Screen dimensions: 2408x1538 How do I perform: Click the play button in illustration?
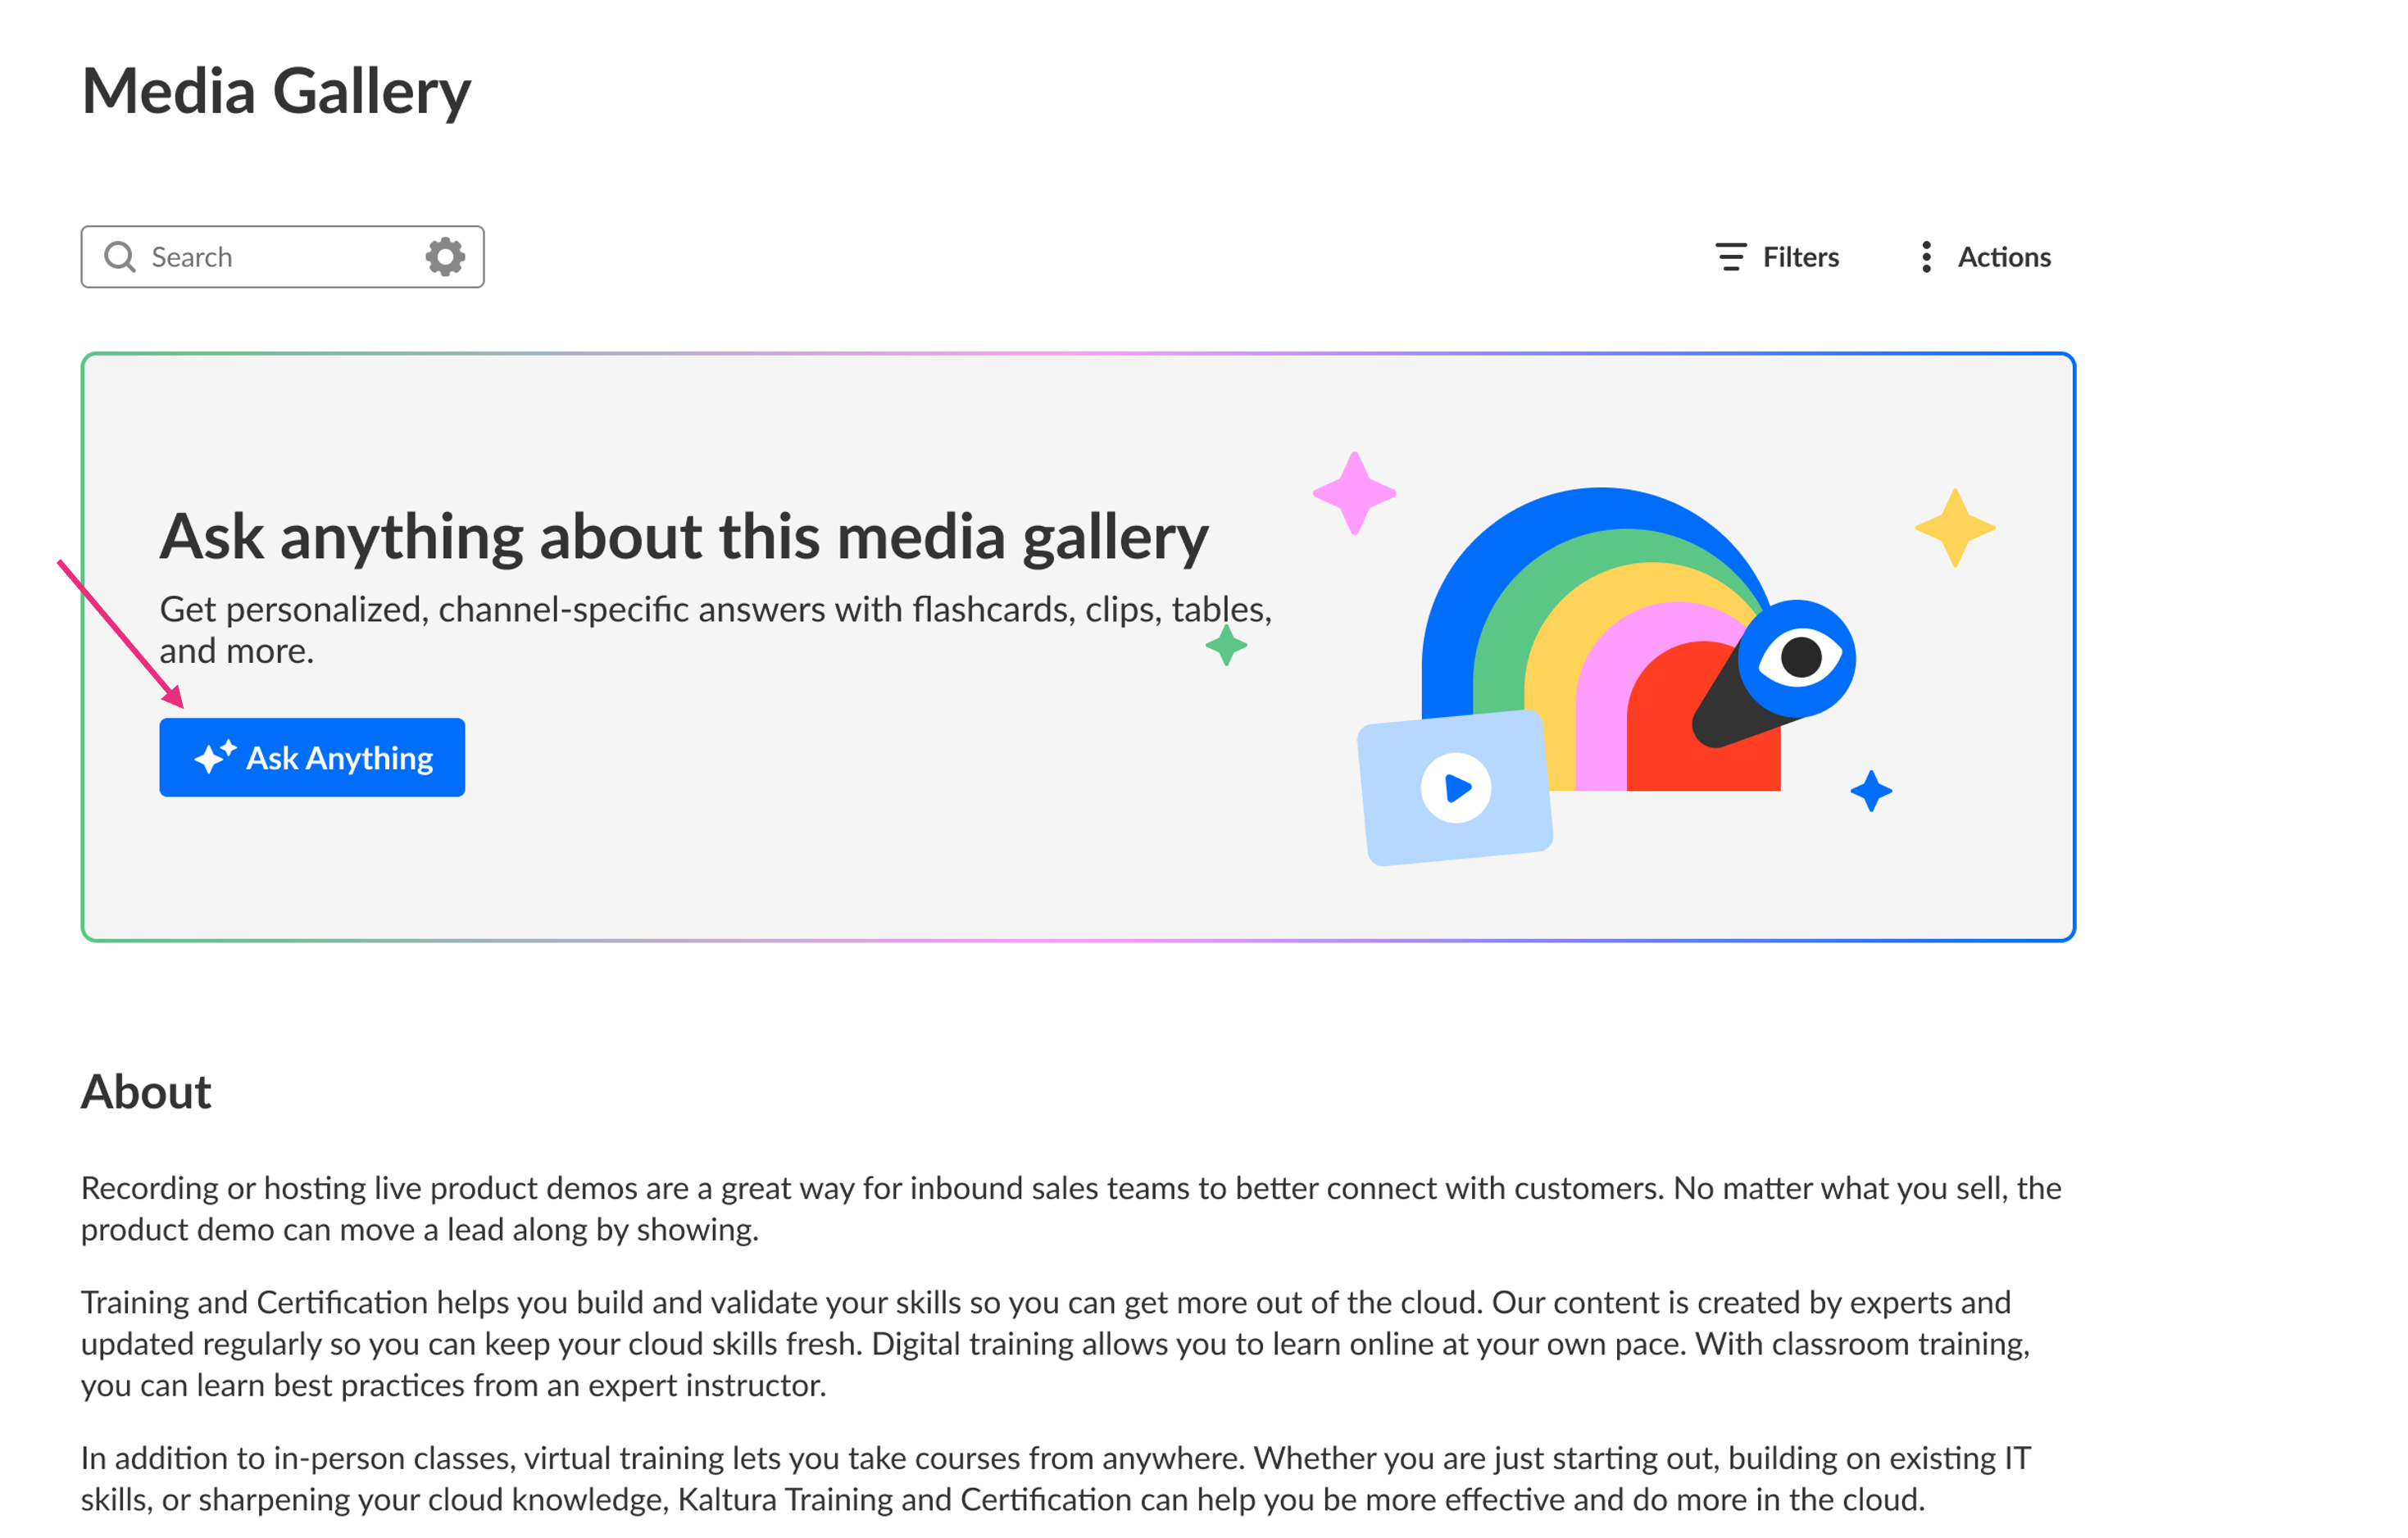tap(1456, 788)
